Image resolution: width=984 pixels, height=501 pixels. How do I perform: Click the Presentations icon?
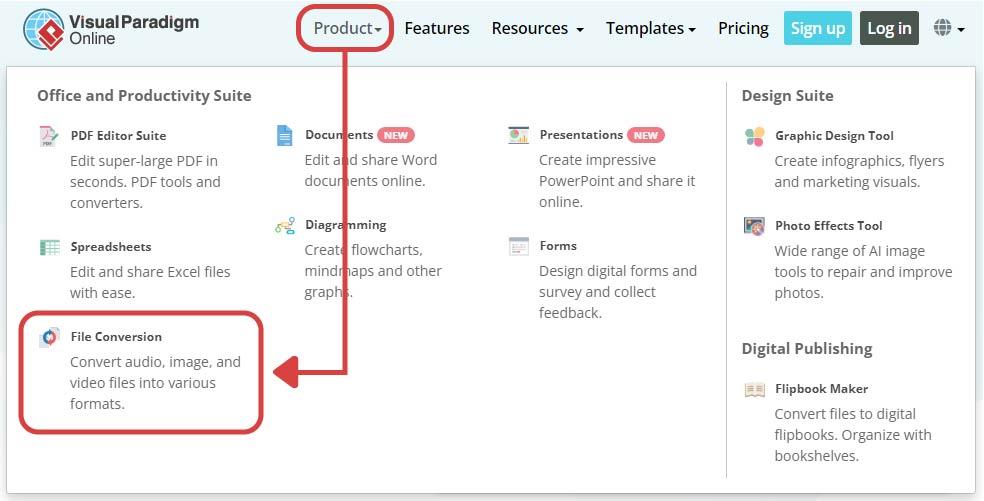518,136
